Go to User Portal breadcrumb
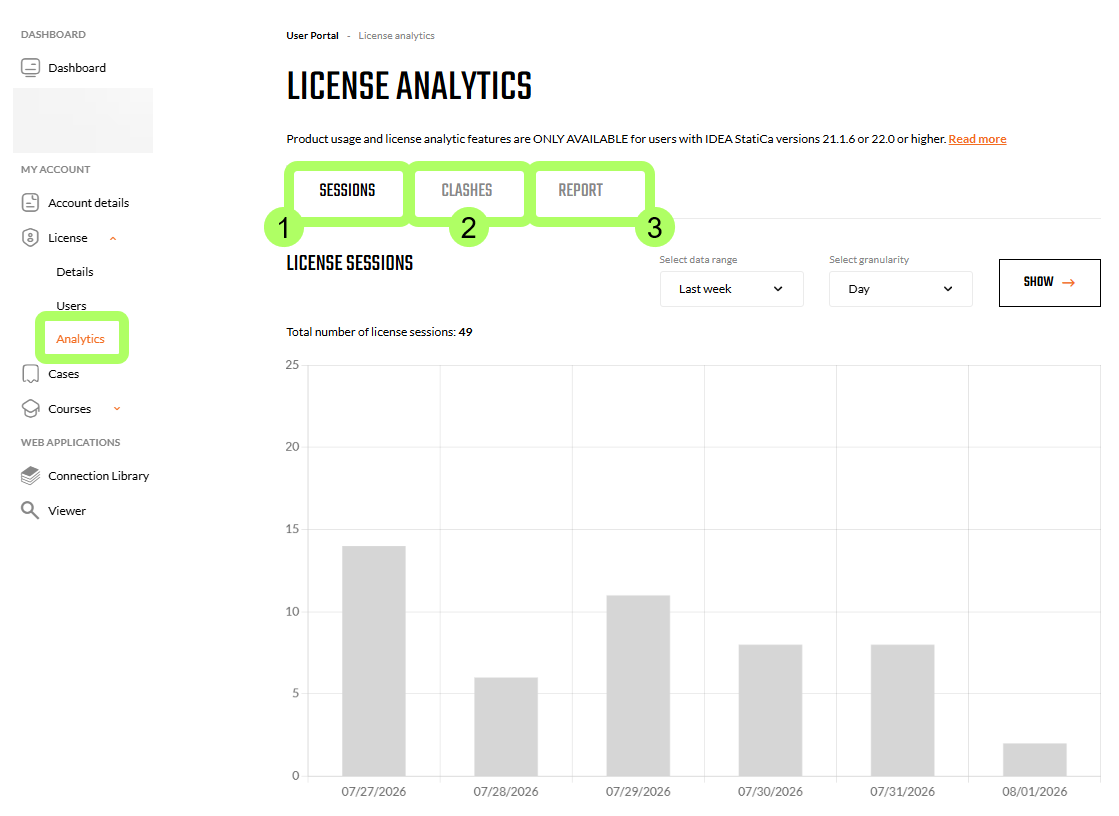Screen dimensions: 1119x816 (313, 36)
